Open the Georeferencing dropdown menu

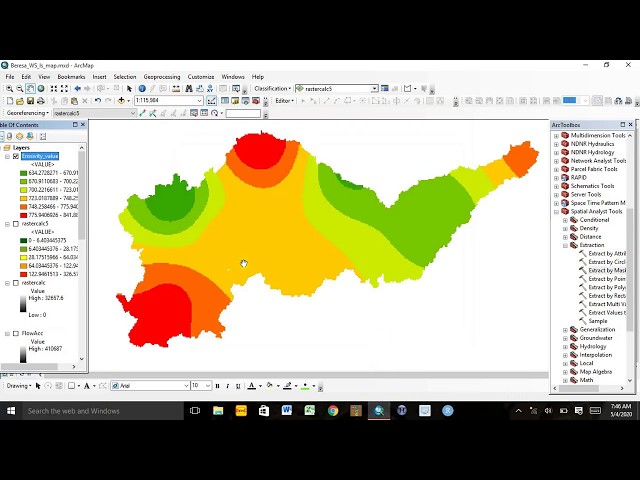(28, 113)
